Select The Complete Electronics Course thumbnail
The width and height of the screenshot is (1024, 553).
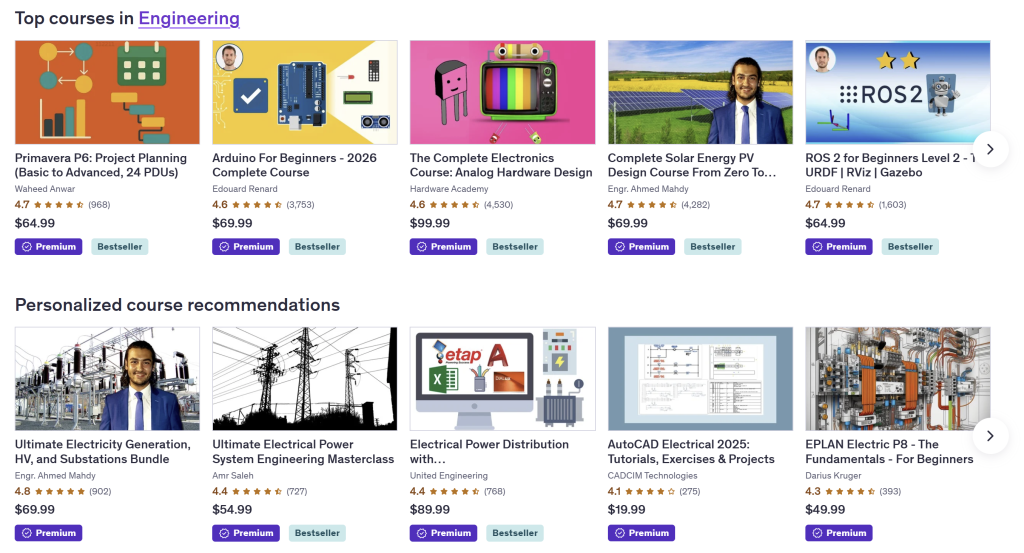pyautogui.click(x=502, y=92)
